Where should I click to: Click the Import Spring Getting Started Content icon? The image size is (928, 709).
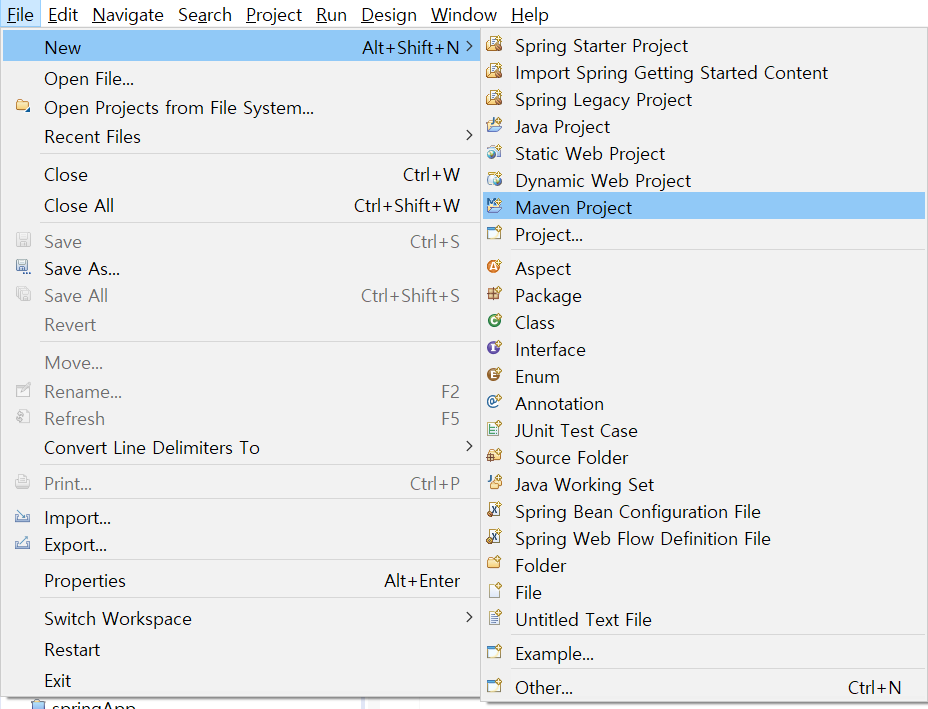tap(494, 72)
